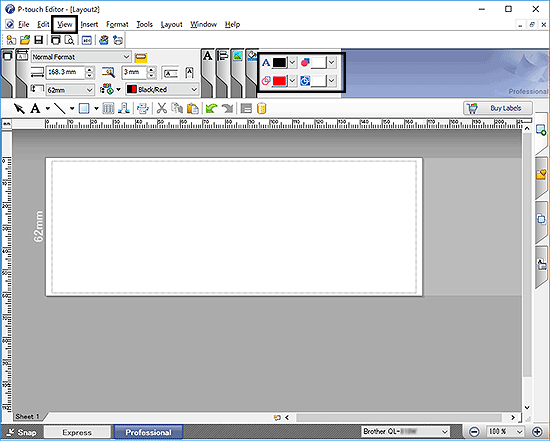
Task: Click the green Undo arrow icon
Action: pos(211,108)
